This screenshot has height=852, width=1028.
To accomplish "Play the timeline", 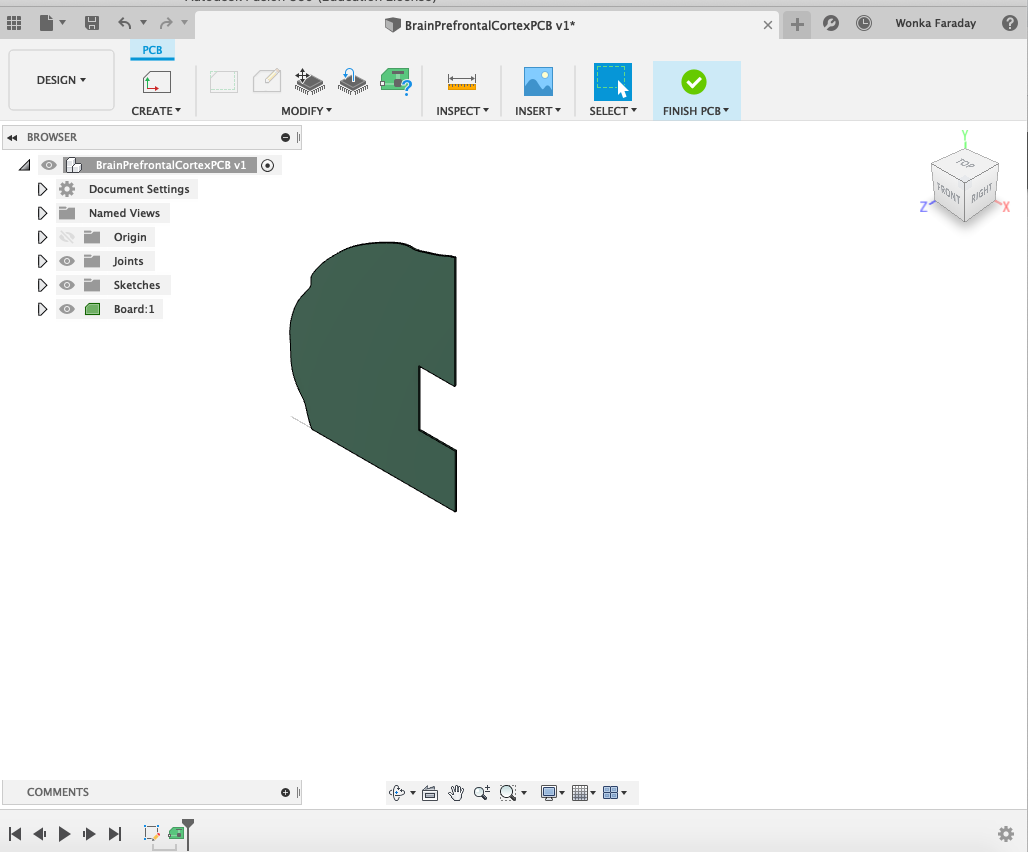I will [64, 834].
